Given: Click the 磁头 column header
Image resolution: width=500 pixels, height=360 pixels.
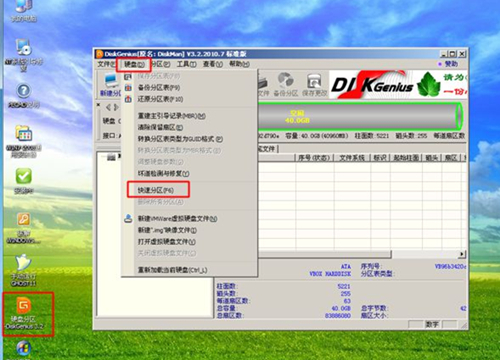Looking at the screenshot, I should click(432, 158).
